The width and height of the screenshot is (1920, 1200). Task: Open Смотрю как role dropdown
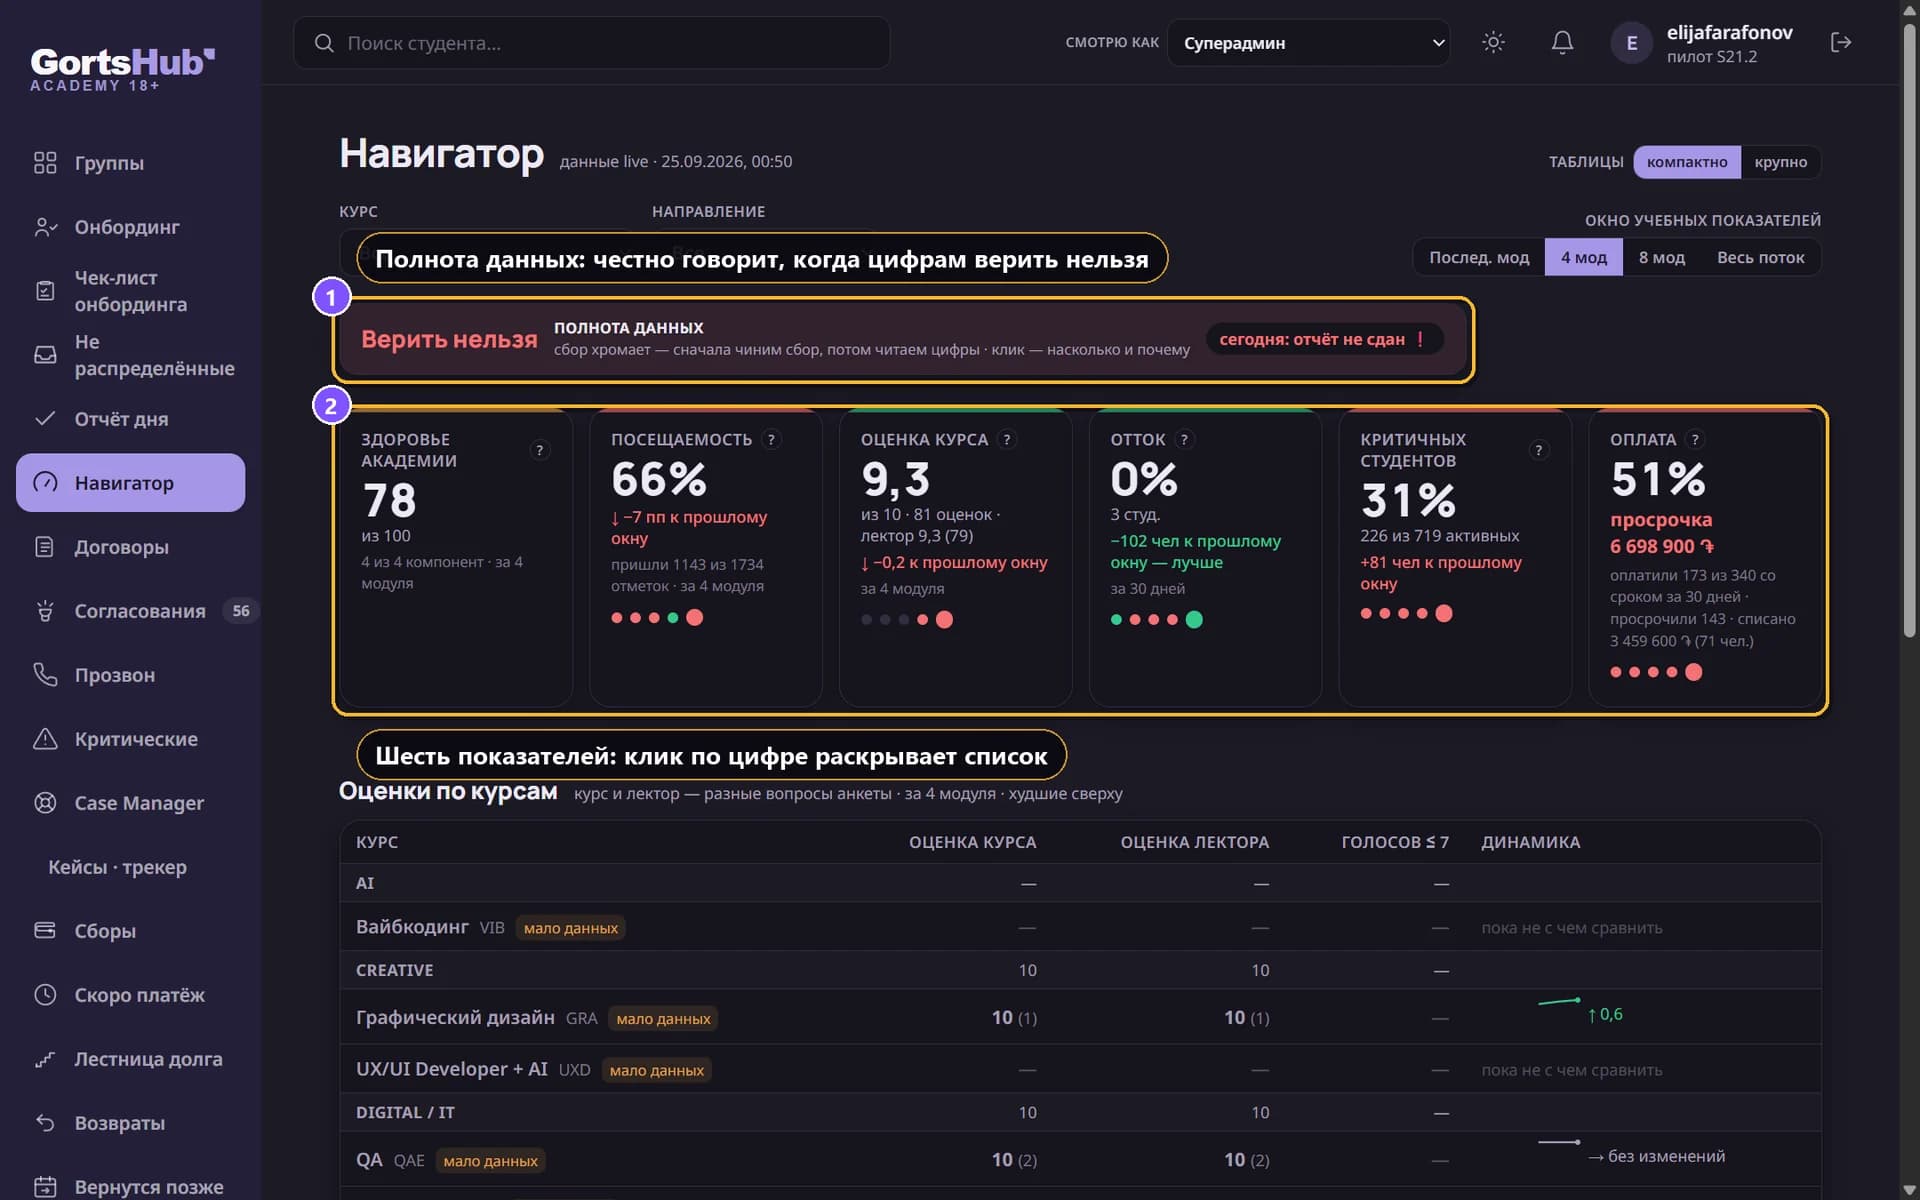click(x=1308, y=43)
